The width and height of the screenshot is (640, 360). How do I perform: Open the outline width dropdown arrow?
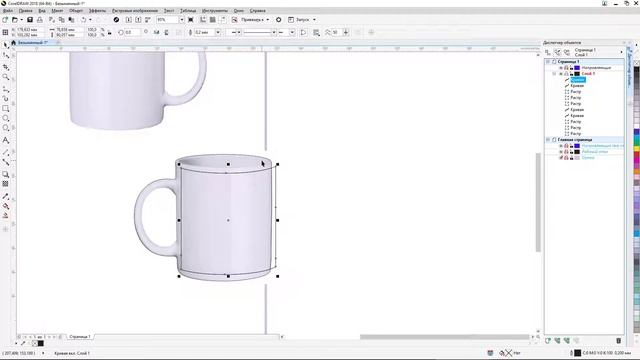pyautogui.click(x=218, y=32)
